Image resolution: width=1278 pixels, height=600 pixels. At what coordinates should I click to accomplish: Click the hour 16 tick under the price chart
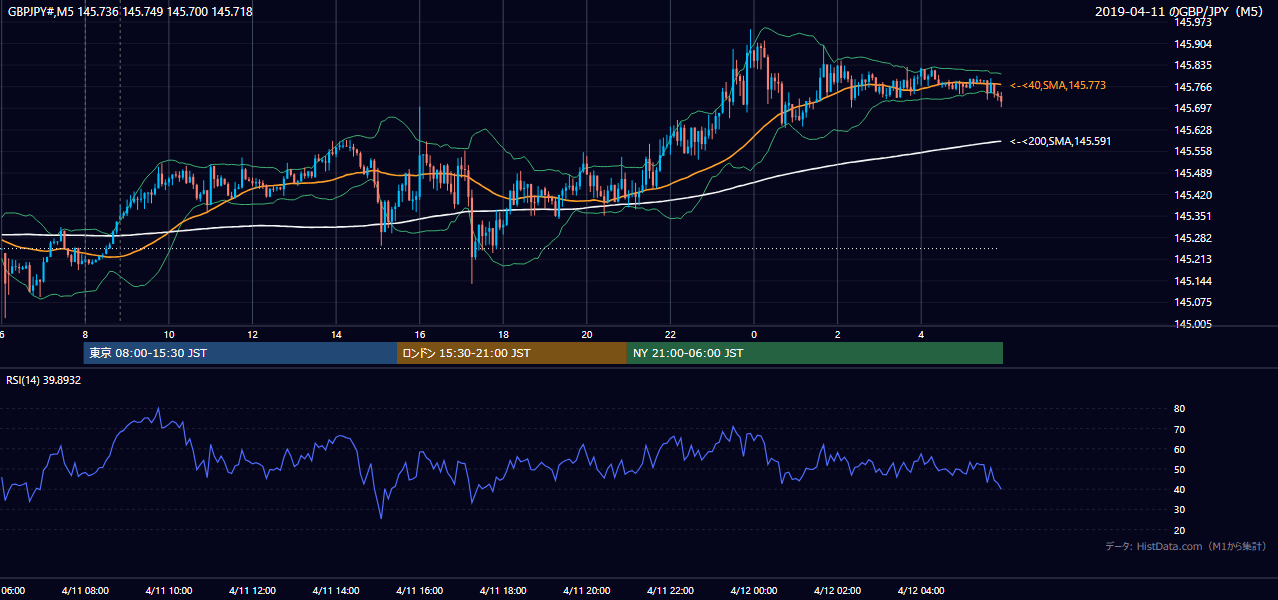(420, 335)
